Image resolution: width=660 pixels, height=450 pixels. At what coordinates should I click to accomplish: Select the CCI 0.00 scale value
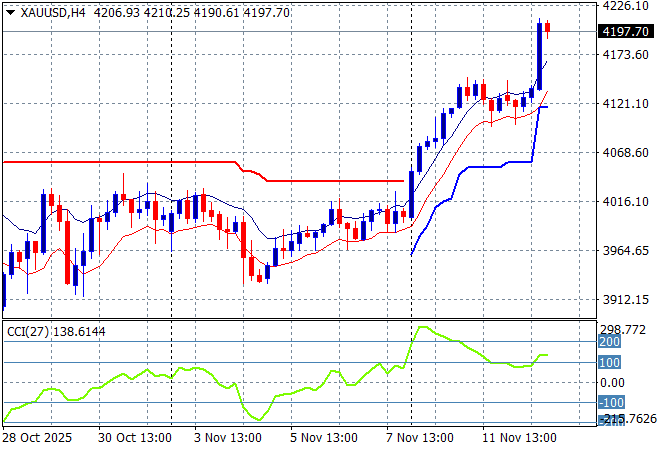coord(612,383)
